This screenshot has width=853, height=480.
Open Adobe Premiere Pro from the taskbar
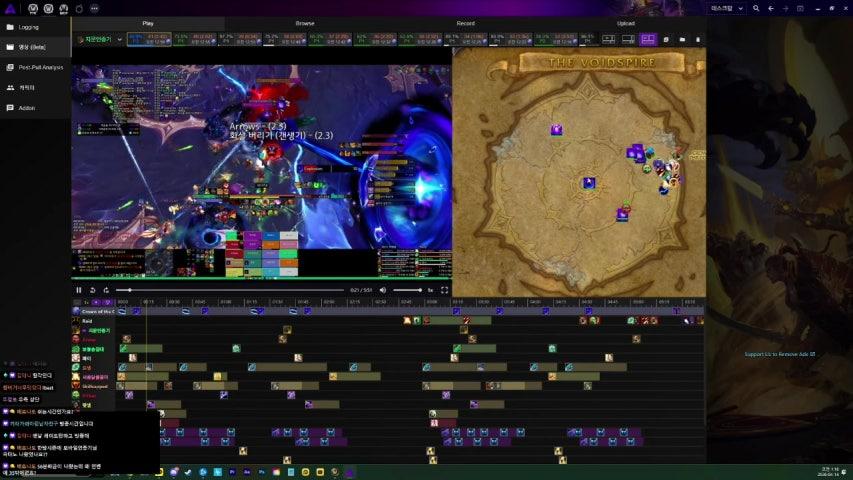233,472
